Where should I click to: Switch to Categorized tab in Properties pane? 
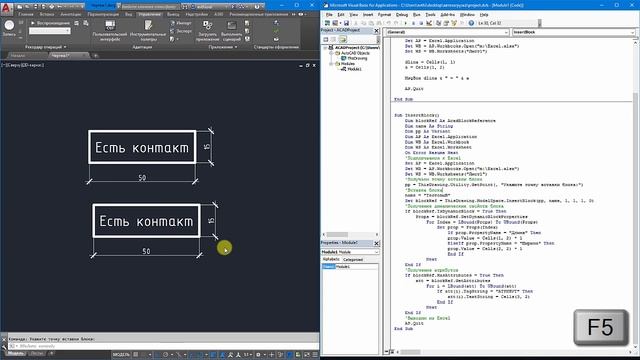coord(353,260)
